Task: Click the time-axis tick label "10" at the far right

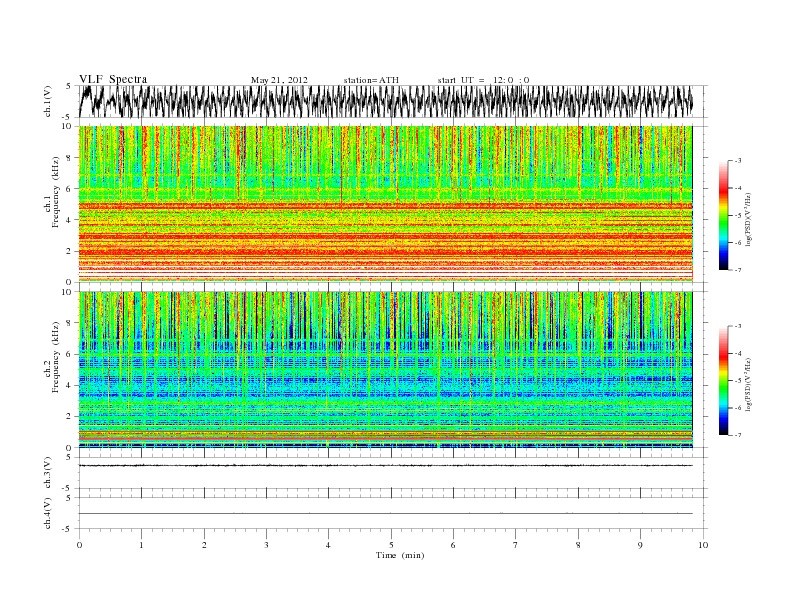Action: pyautogui.click(x=703, y=545)
